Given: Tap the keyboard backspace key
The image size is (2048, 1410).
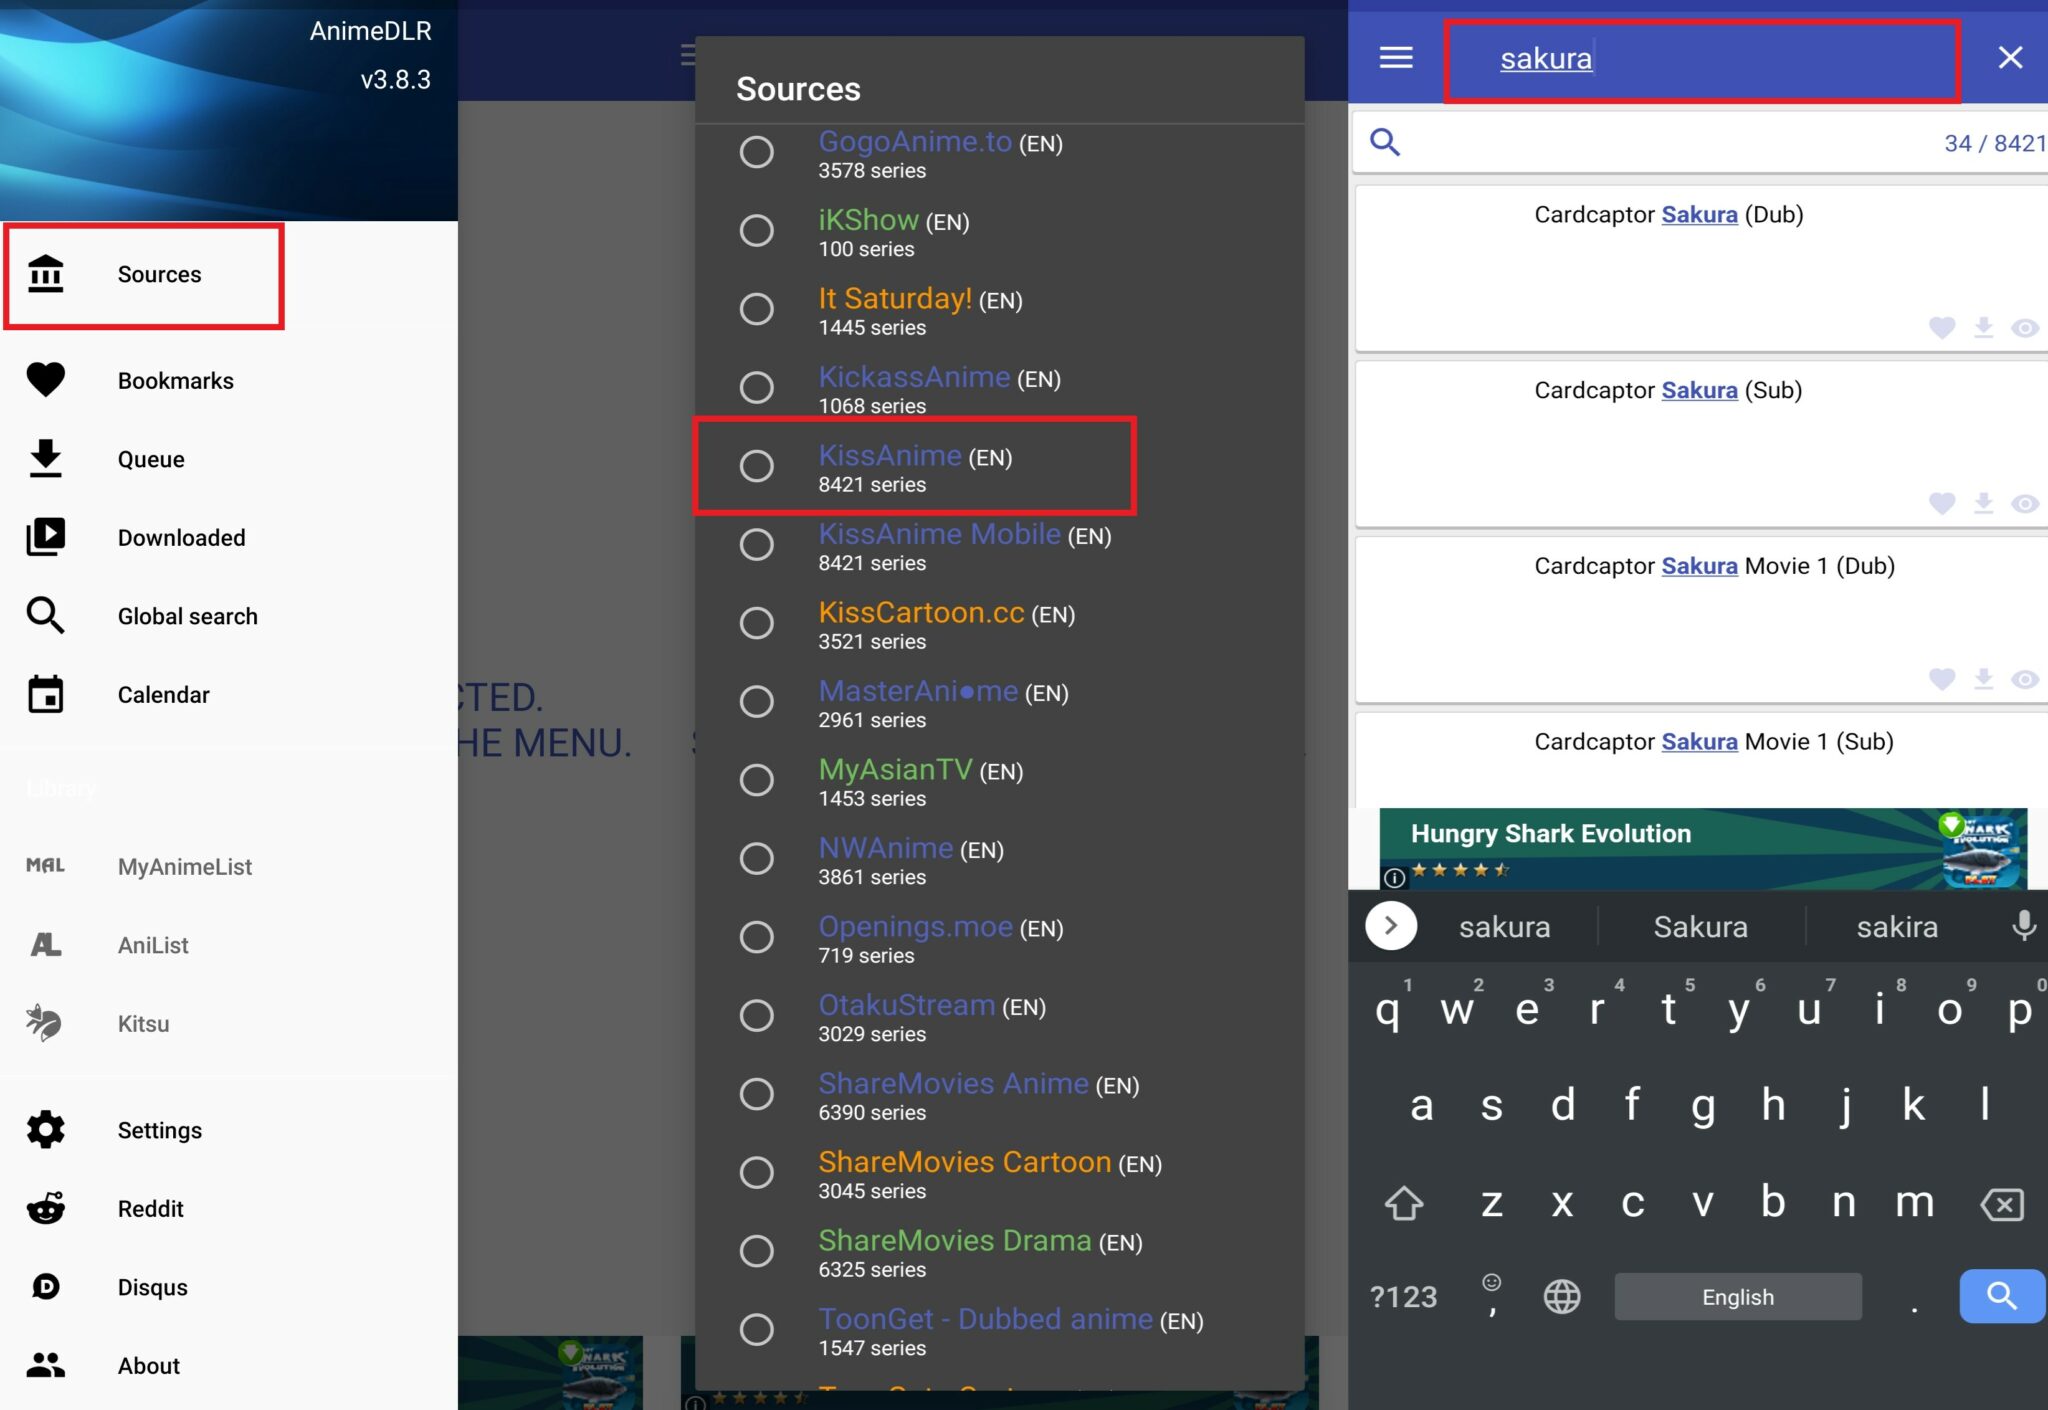Looking at the screenshot, I should (x=2002, y=1204).
